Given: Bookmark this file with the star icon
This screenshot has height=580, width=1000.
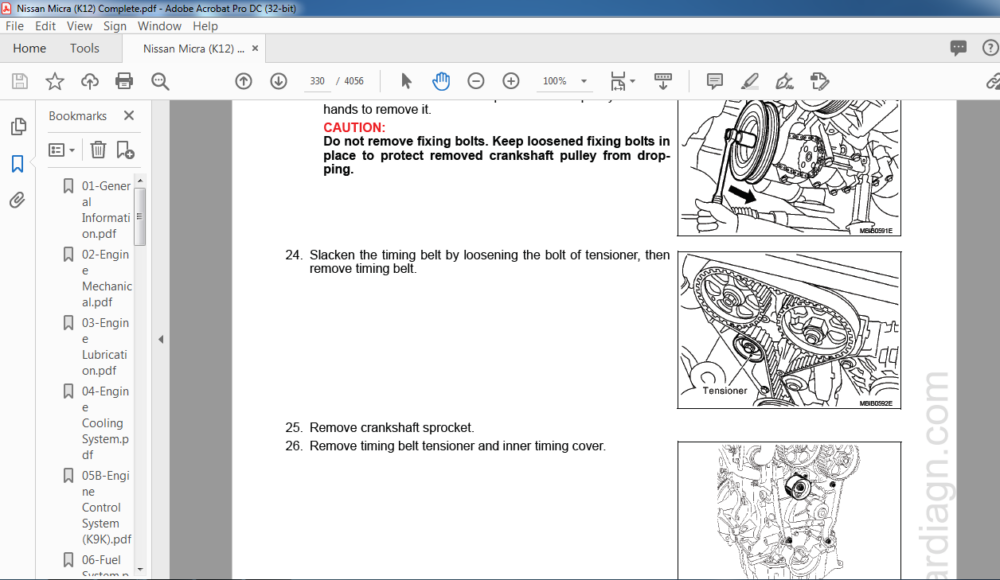Looking at the screenshot, I should point(55,81).
